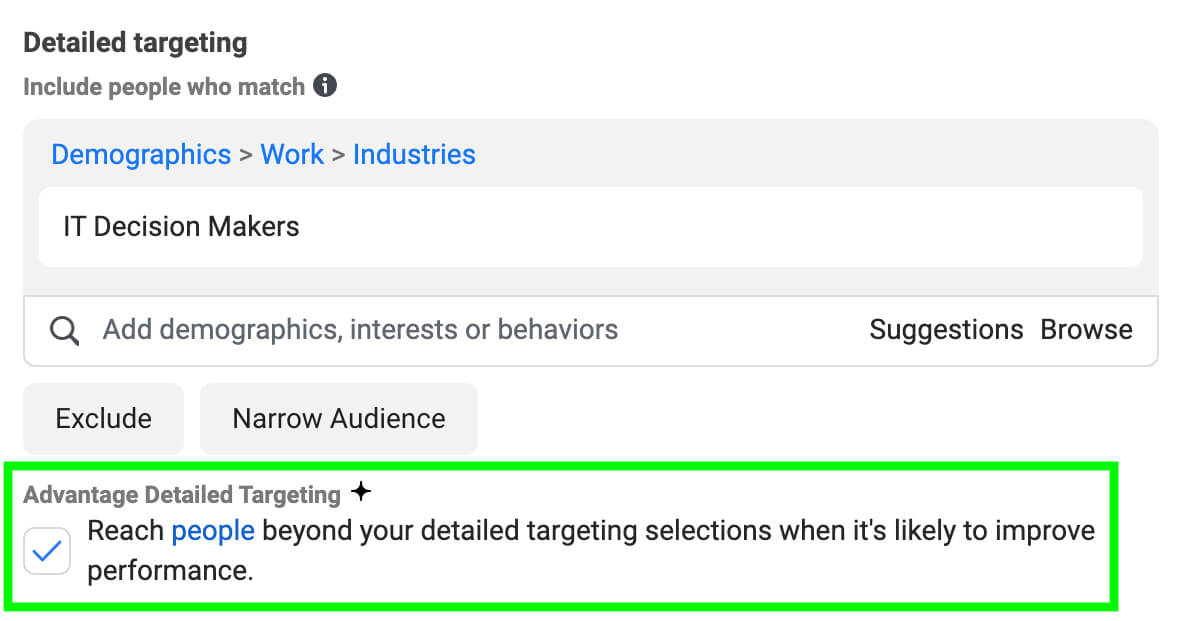Go to the Work breadcrumb level
The width and height of the screenshot is (1181, 621).
point(292,155)
